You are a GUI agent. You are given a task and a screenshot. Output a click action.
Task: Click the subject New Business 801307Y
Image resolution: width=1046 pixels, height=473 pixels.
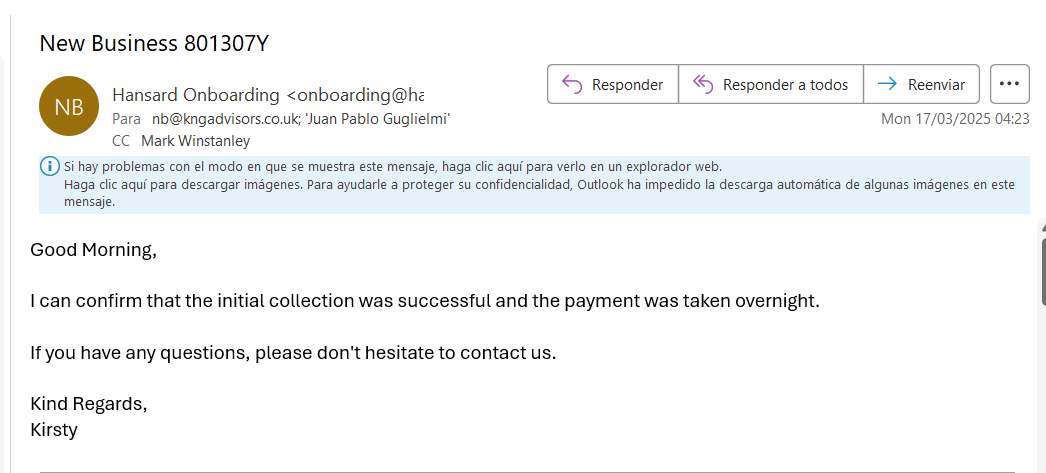154,43
